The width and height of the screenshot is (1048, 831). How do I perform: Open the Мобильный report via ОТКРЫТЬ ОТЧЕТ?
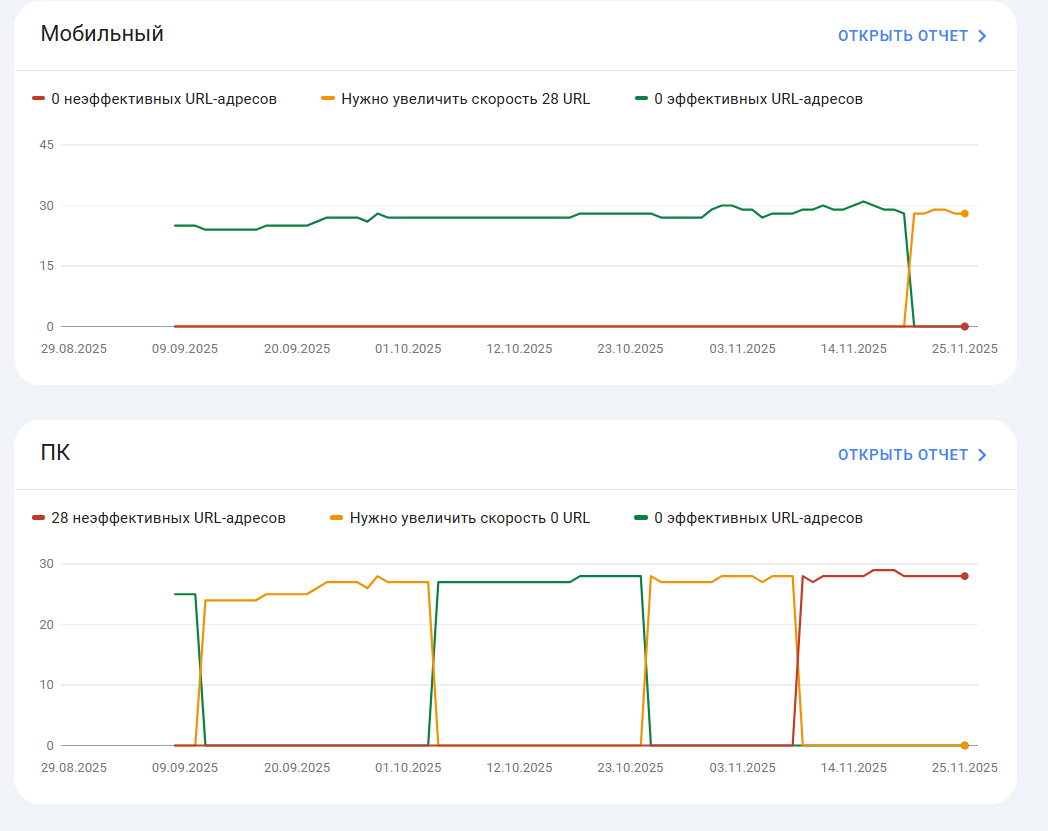coord(903,36)
